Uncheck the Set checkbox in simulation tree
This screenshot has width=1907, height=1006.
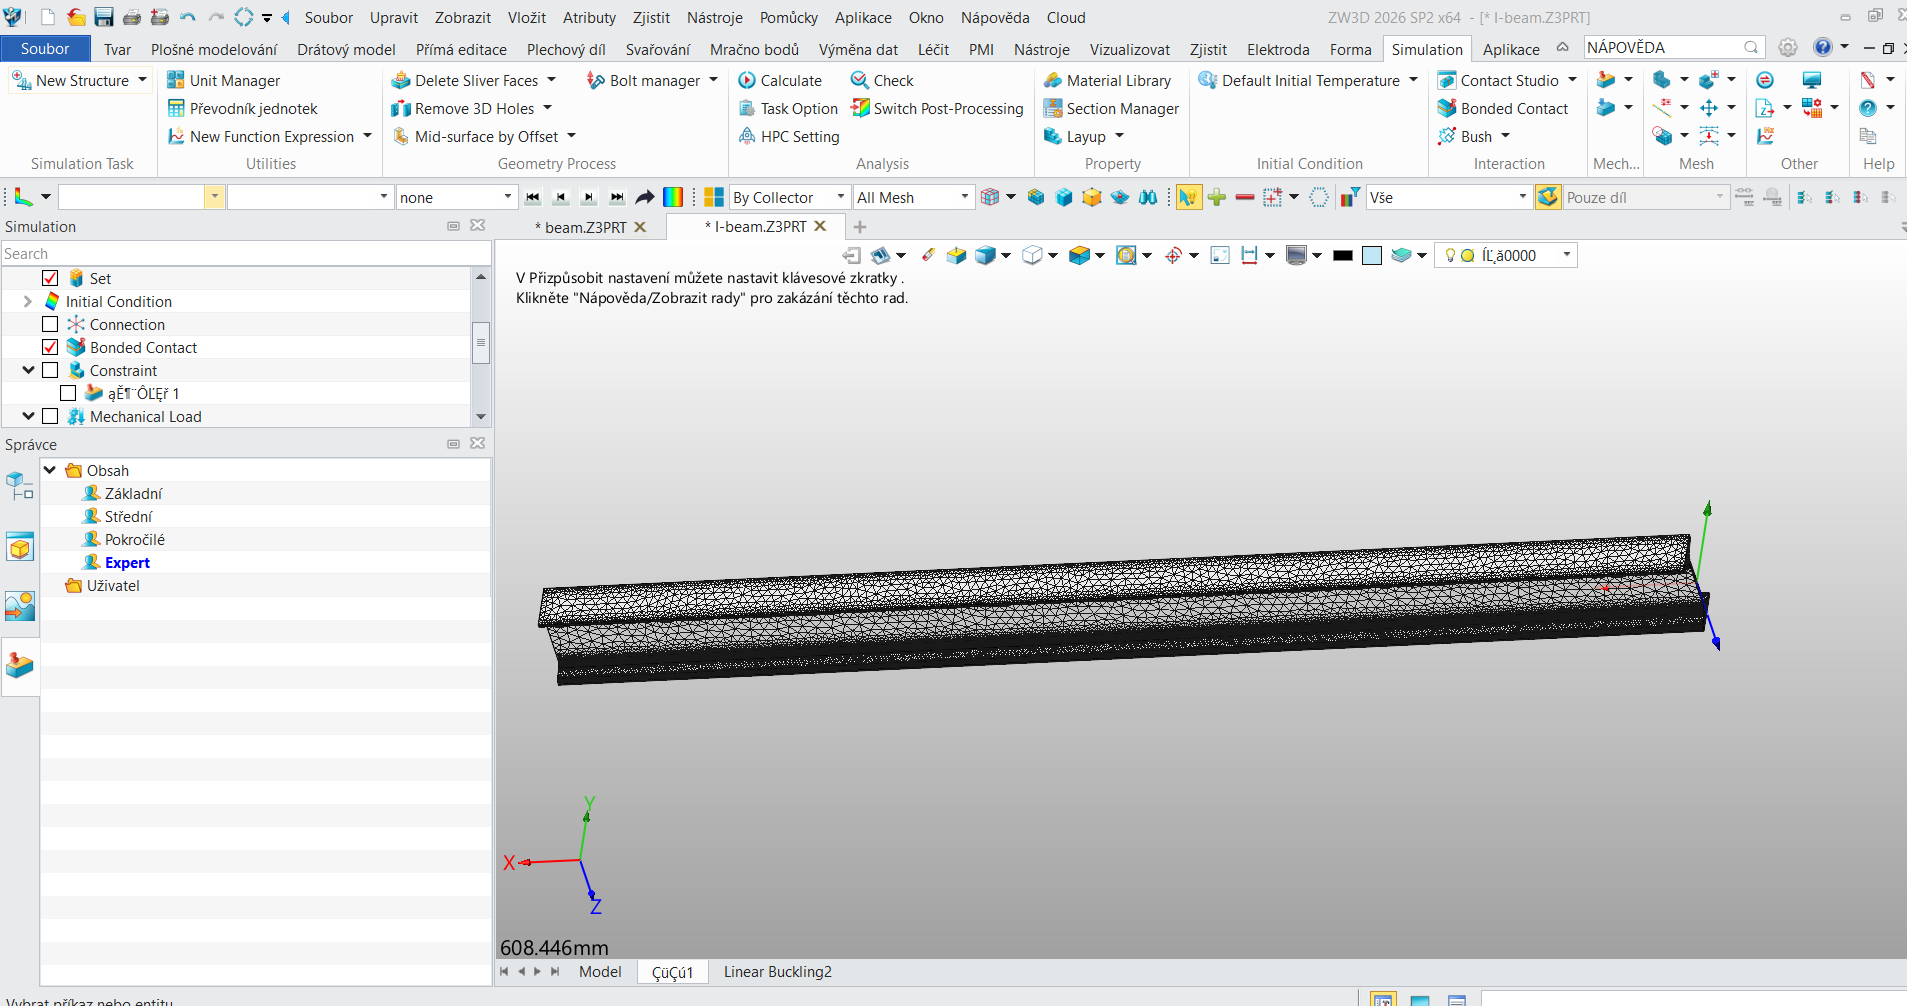[x=50, y=278]
